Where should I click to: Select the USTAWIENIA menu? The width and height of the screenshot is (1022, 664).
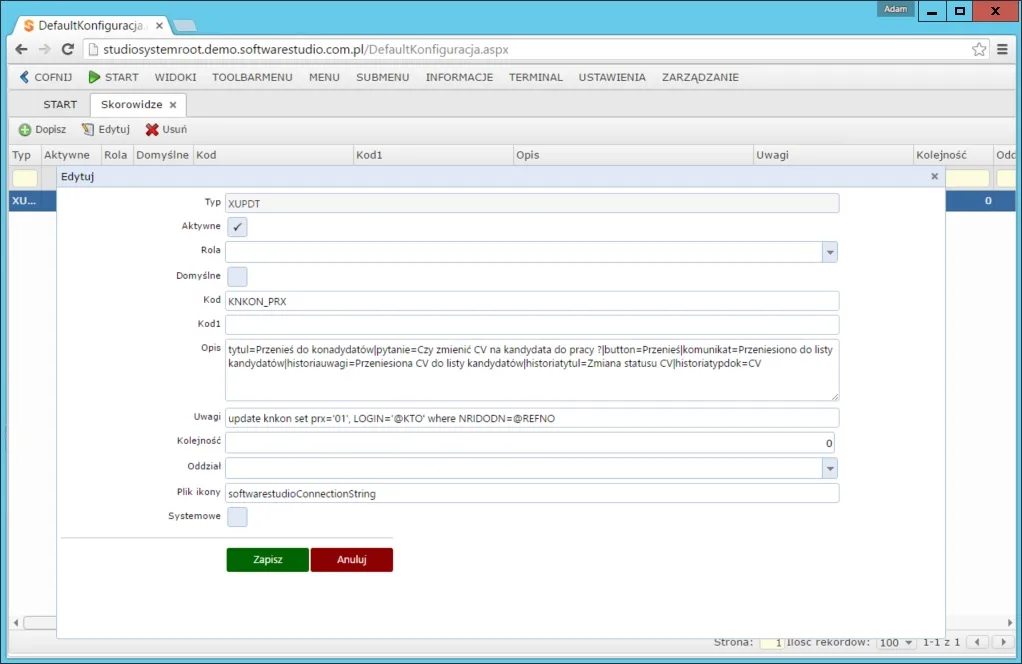click(612, 77)
